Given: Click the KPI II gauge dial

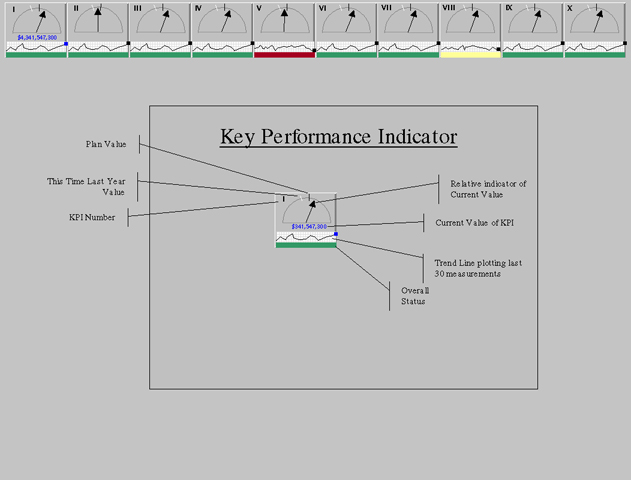Looking at the screenshot, I should 98,20.
